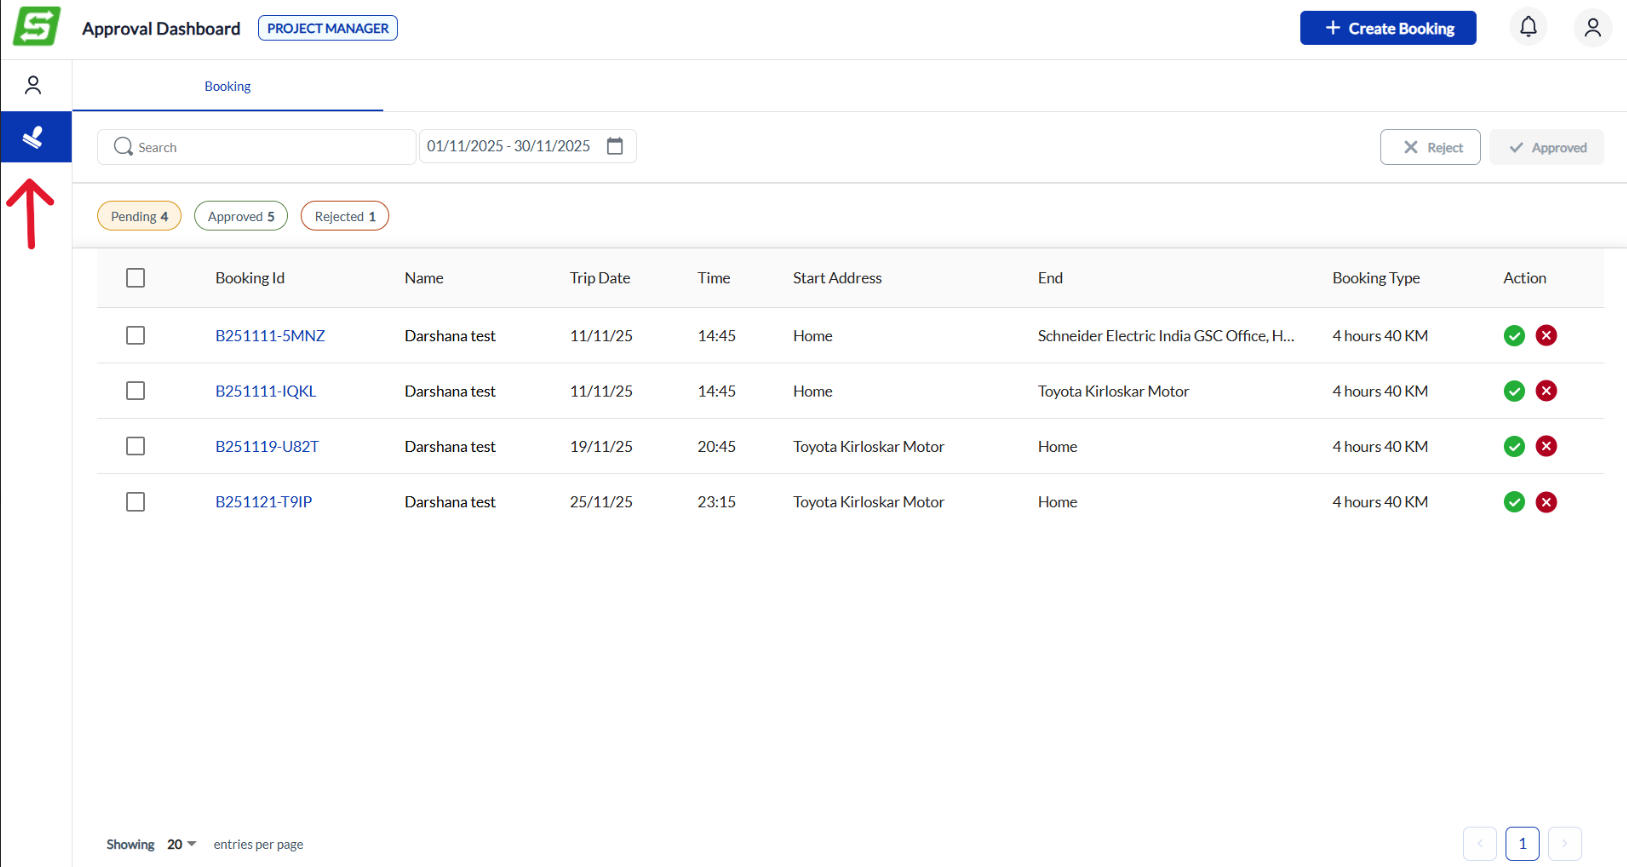Open booking link B251111-IQKL
The image size is (1627, 867).
pos(266,391)
